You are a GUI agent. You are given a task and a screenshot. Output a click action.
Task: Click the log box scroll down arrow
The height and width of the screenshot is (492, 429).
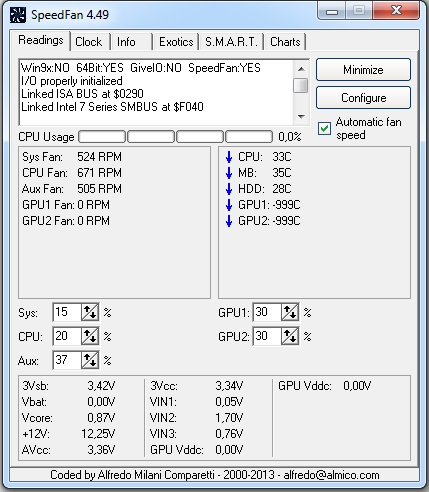pos(301,117)
